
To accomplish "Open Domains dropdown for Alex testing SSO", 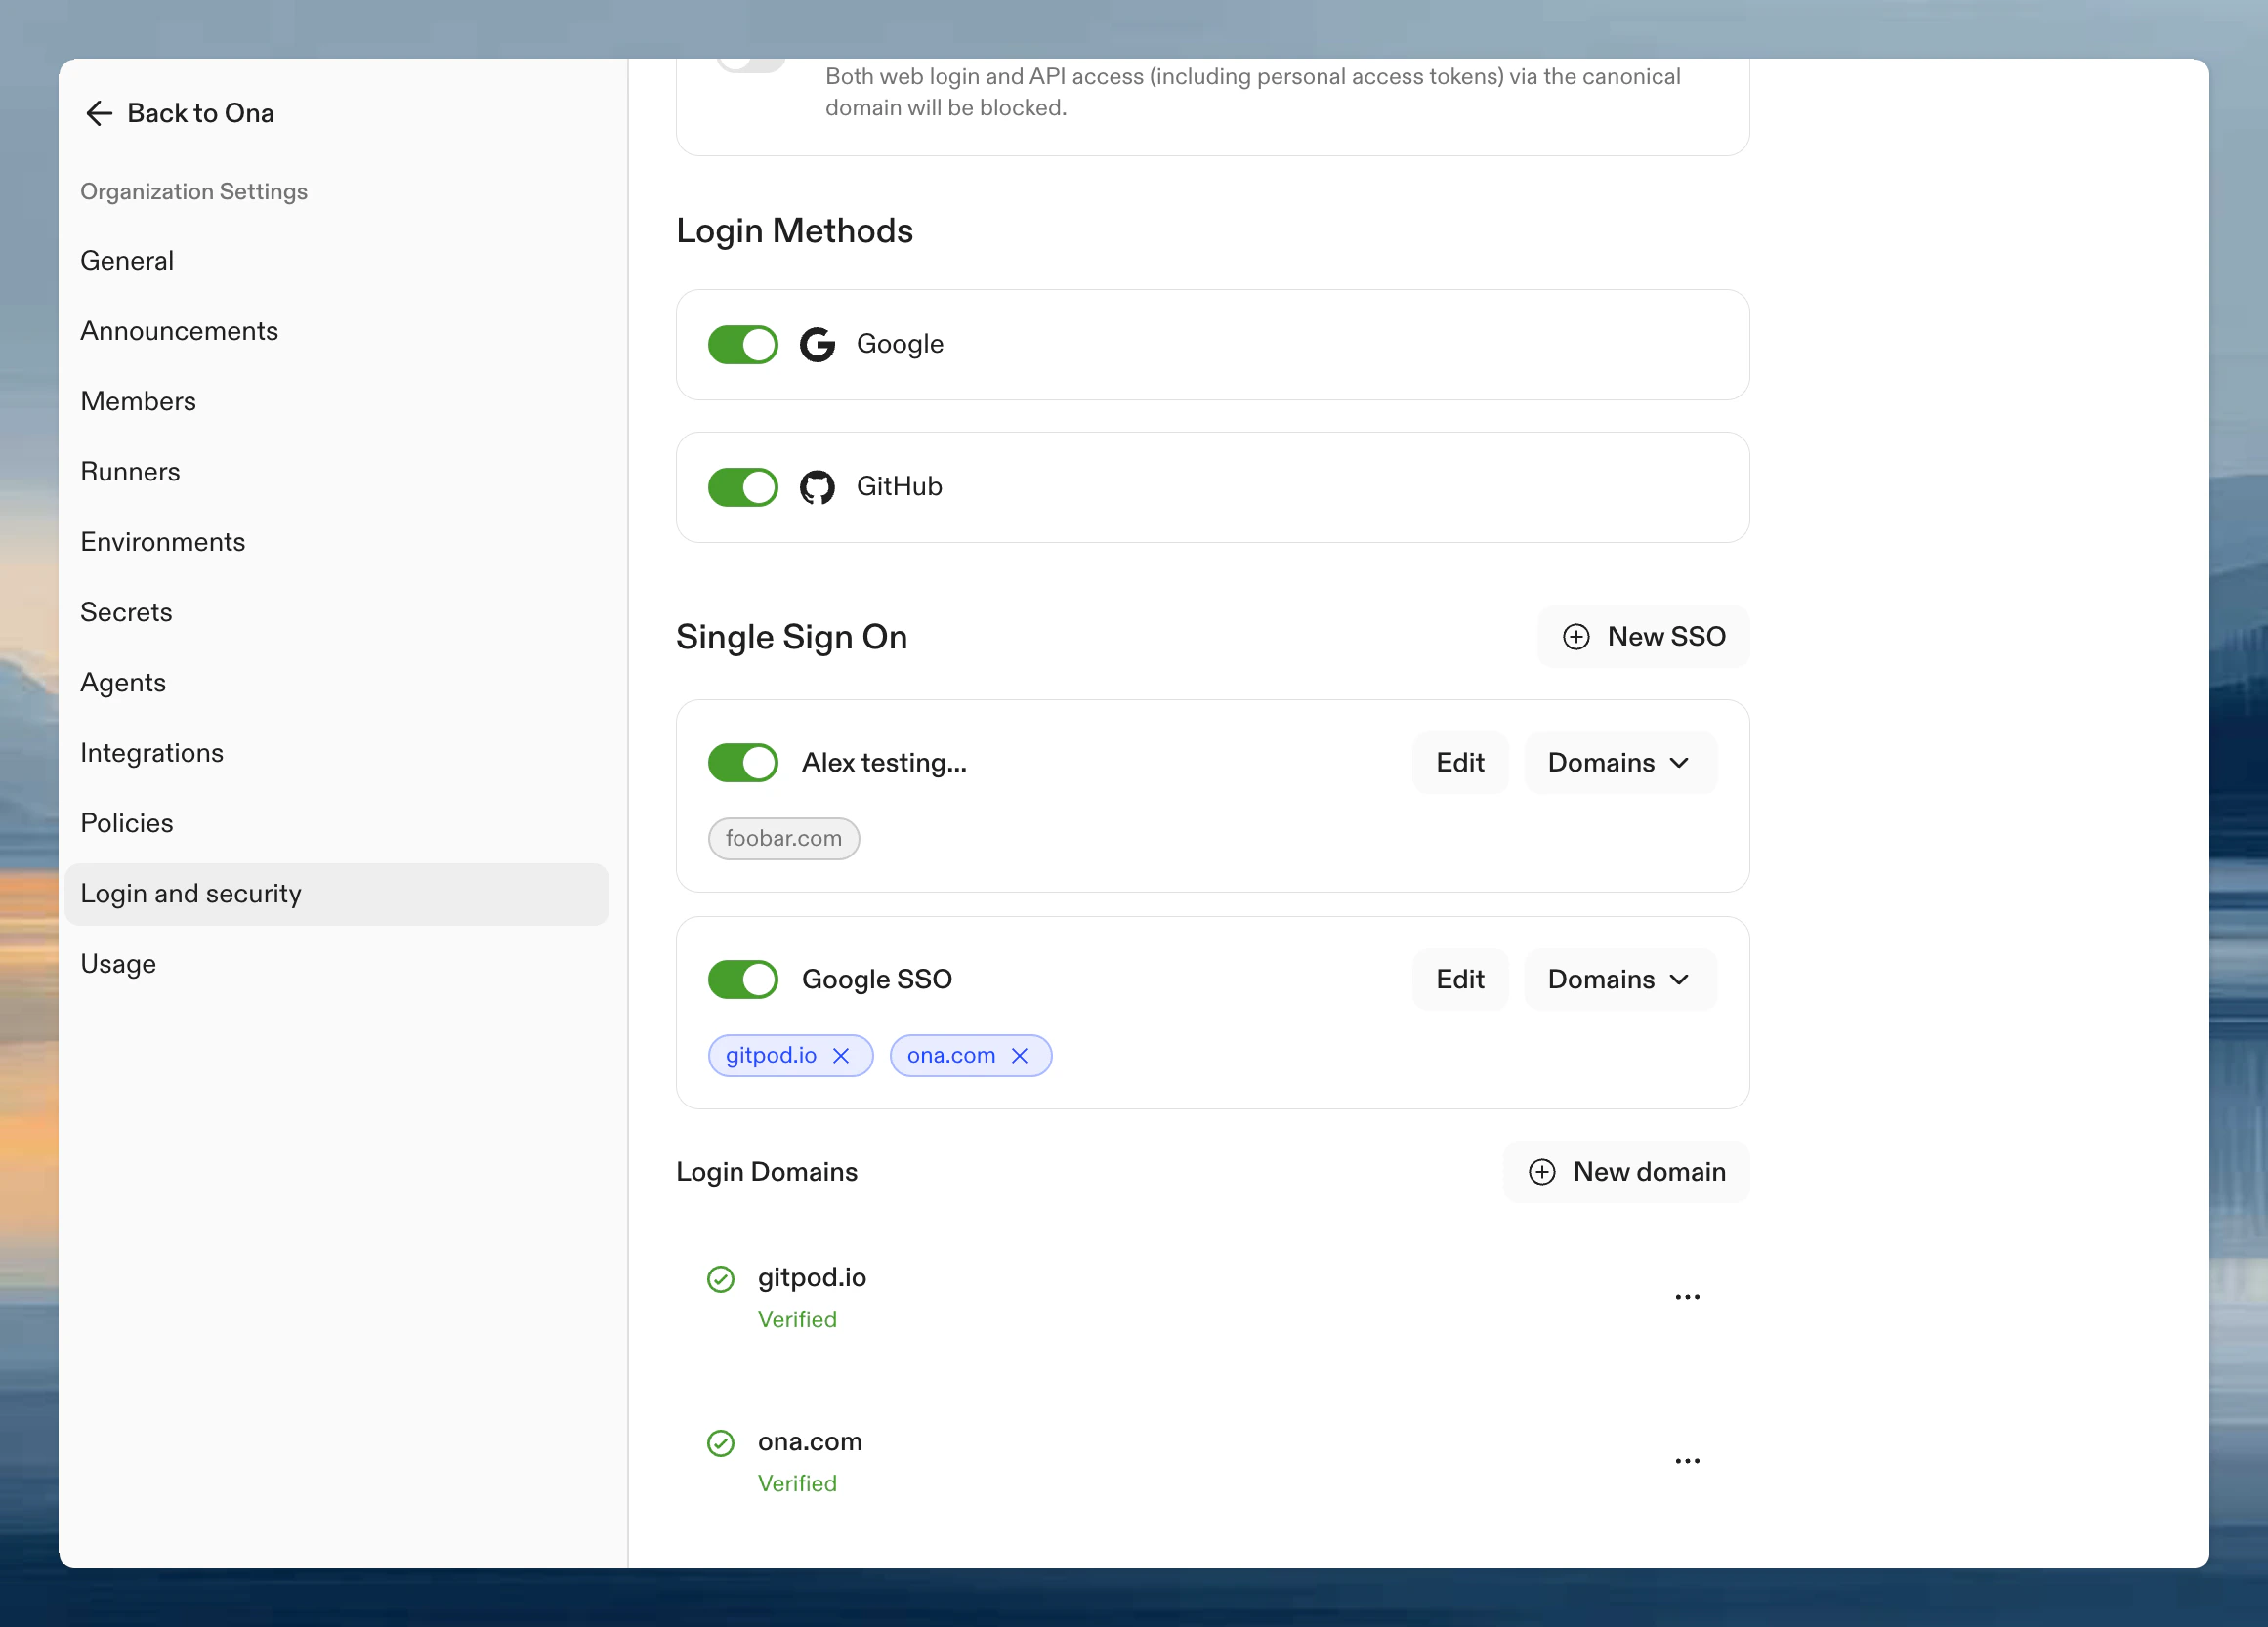I will 1619,762.
